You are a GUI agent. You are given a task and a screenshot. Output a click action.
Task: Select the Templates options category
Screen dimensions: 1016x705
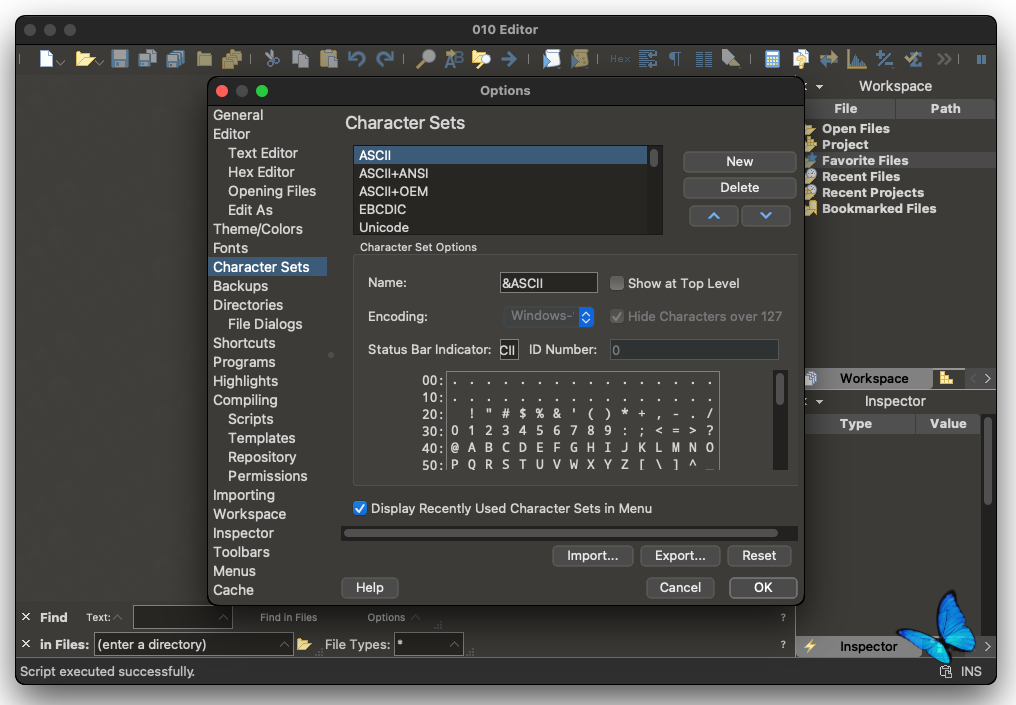tap(262, 439)
